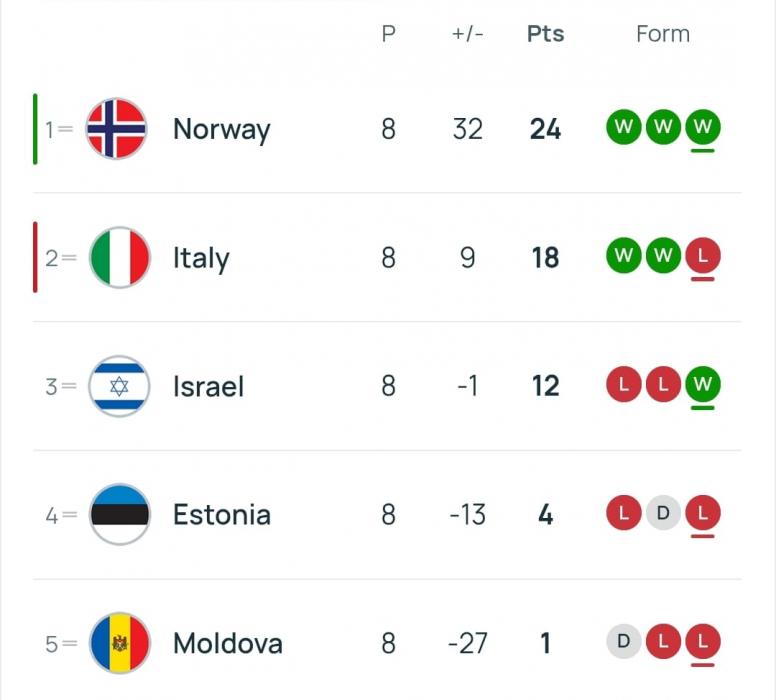Click Moldova's grey draw form badge
Image resolution: width=776 pixels, height=700 pixels.
click(x=623, y=642)
